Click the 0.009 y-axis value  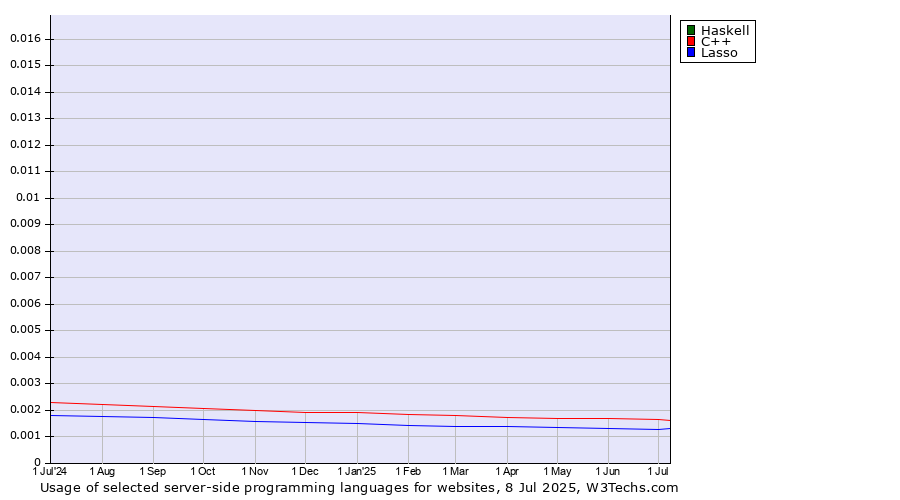[x=26, y=224]
